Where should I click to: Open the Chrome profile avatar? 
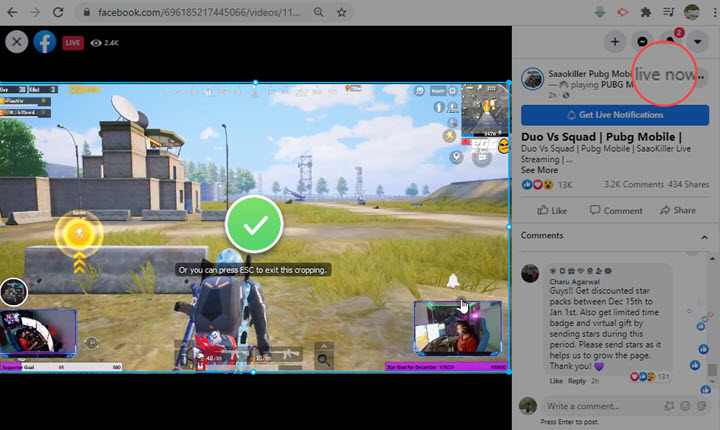tap(692, 12)
